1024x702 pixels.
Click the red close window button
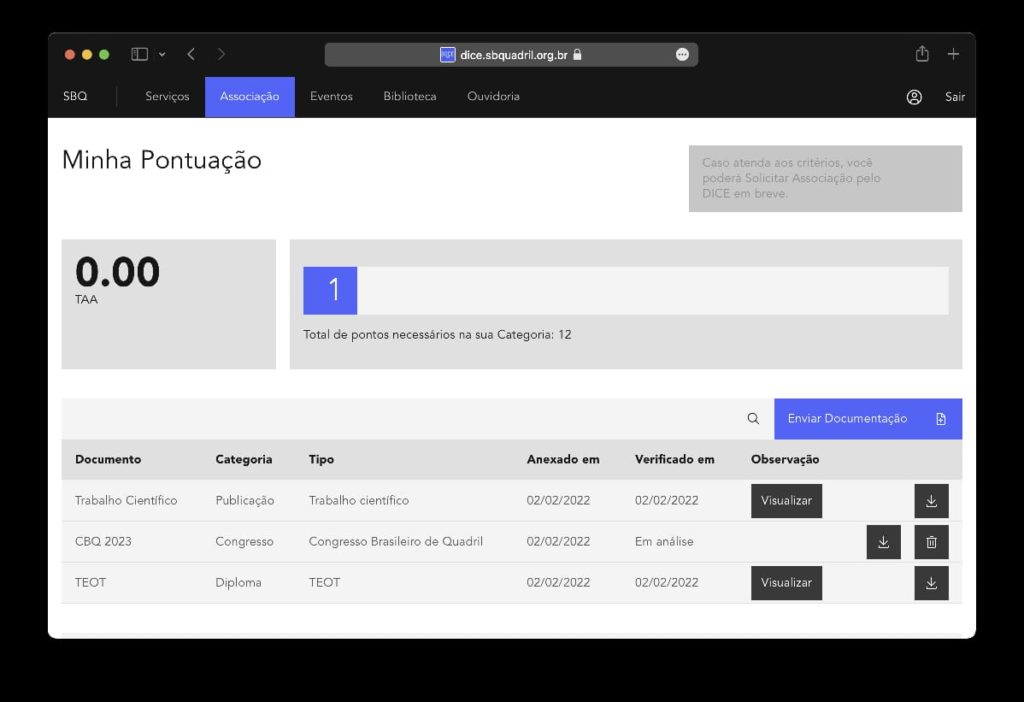point(70,55)
